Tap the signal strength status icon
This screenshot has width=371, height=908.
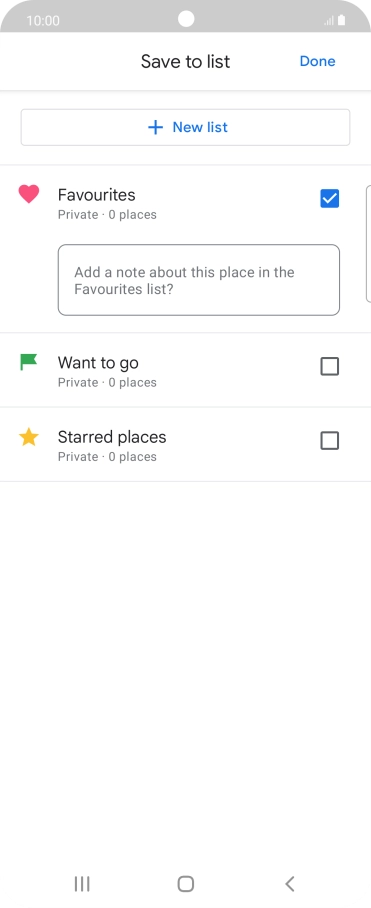(329, 21)
